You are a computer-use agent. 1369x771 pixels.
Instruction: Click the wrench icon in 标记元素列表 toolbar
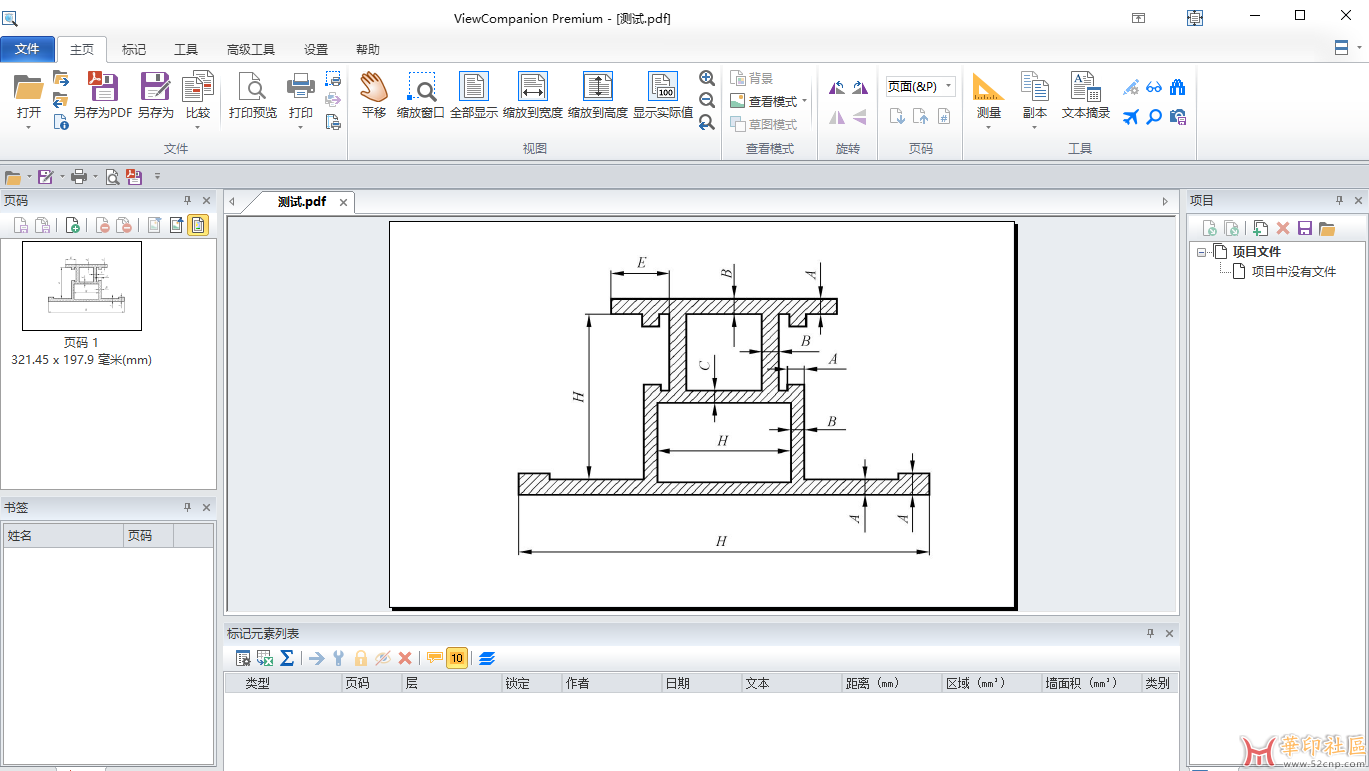click(x=338, y=658)
